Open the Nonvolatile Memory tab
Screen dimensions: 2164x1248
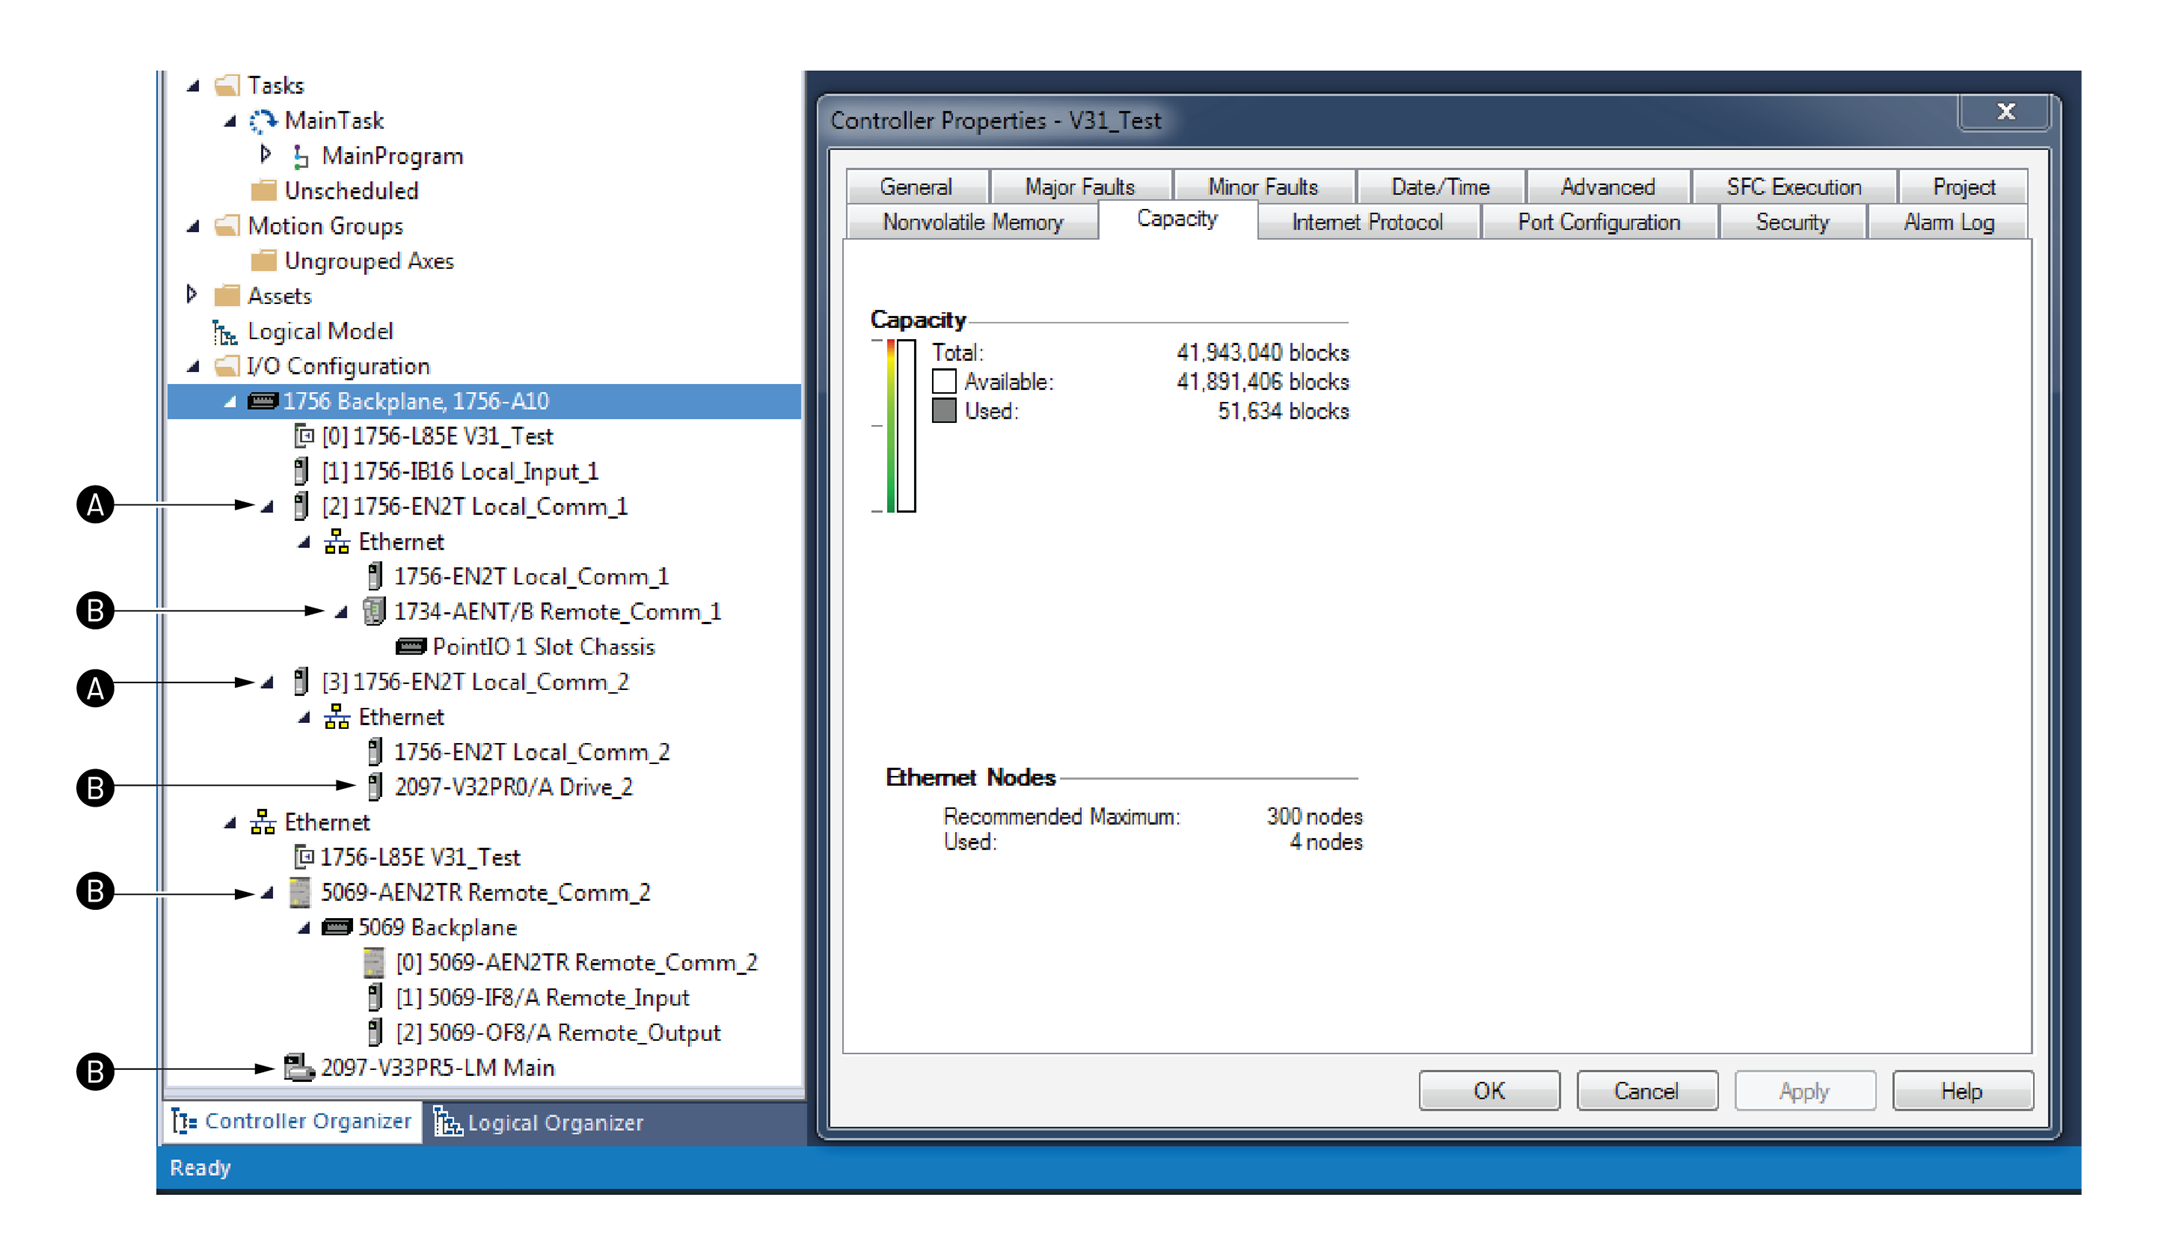pos(972,222)
